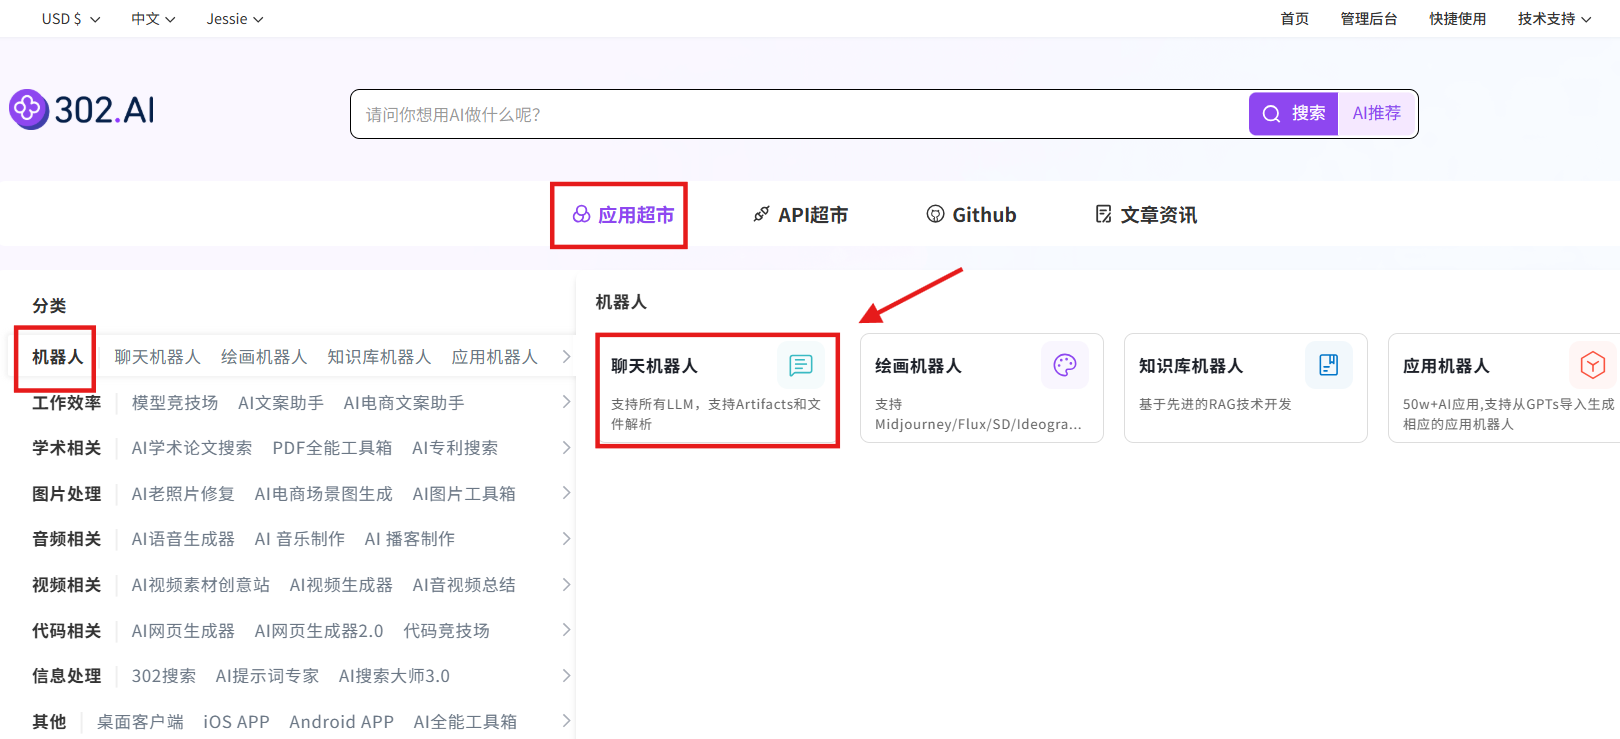Open 302搜索 link
Viewport: 1620px width, 739px height.
[164, 676]
